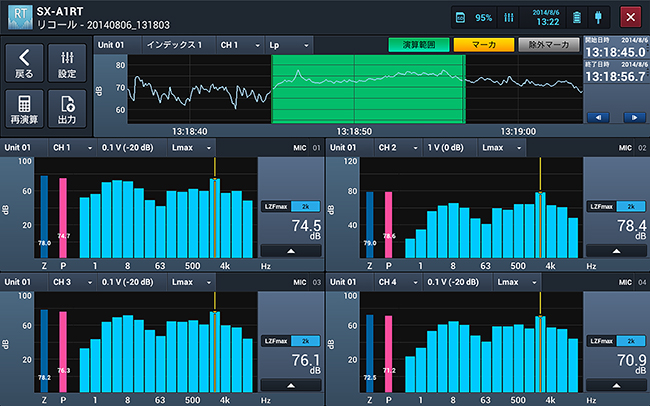Tap the start time 13:18:45.0 field

[616, 48]
